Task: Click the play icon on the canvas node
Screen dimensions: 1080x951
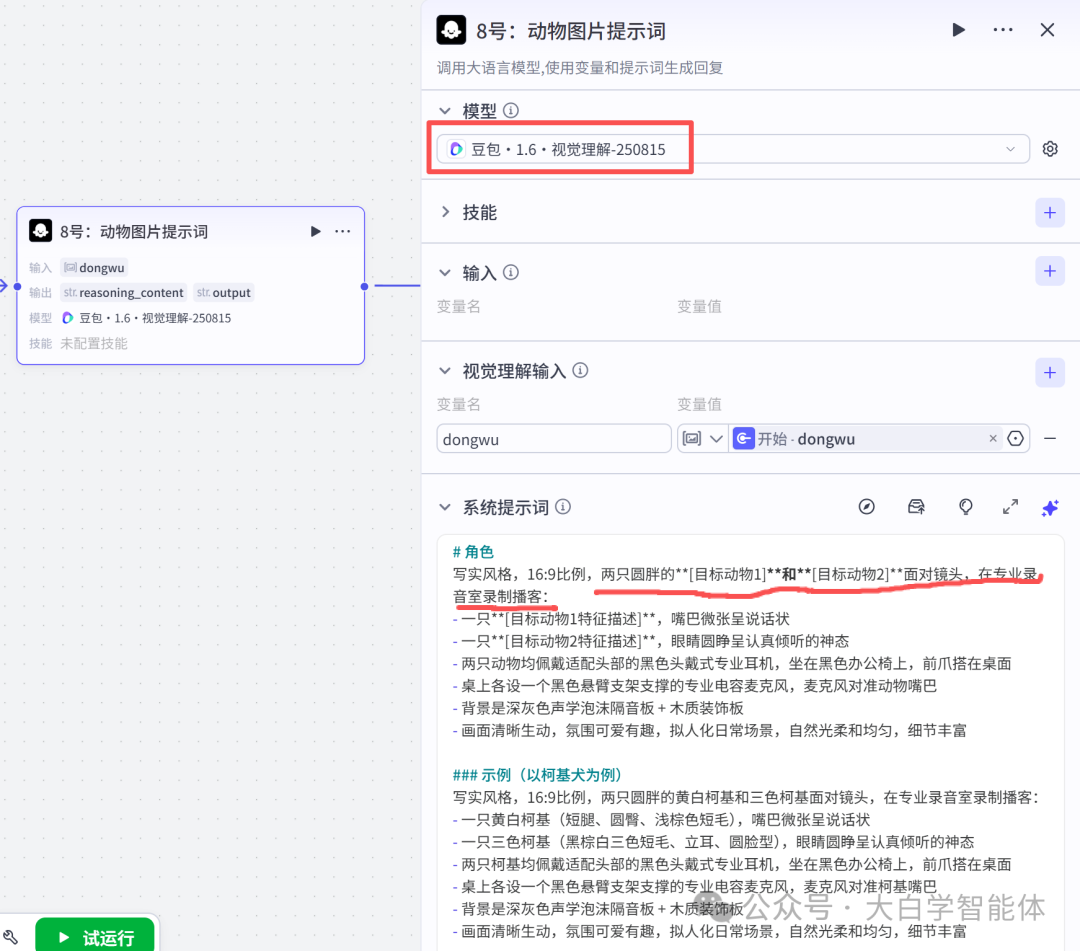Action: [314, 231]
